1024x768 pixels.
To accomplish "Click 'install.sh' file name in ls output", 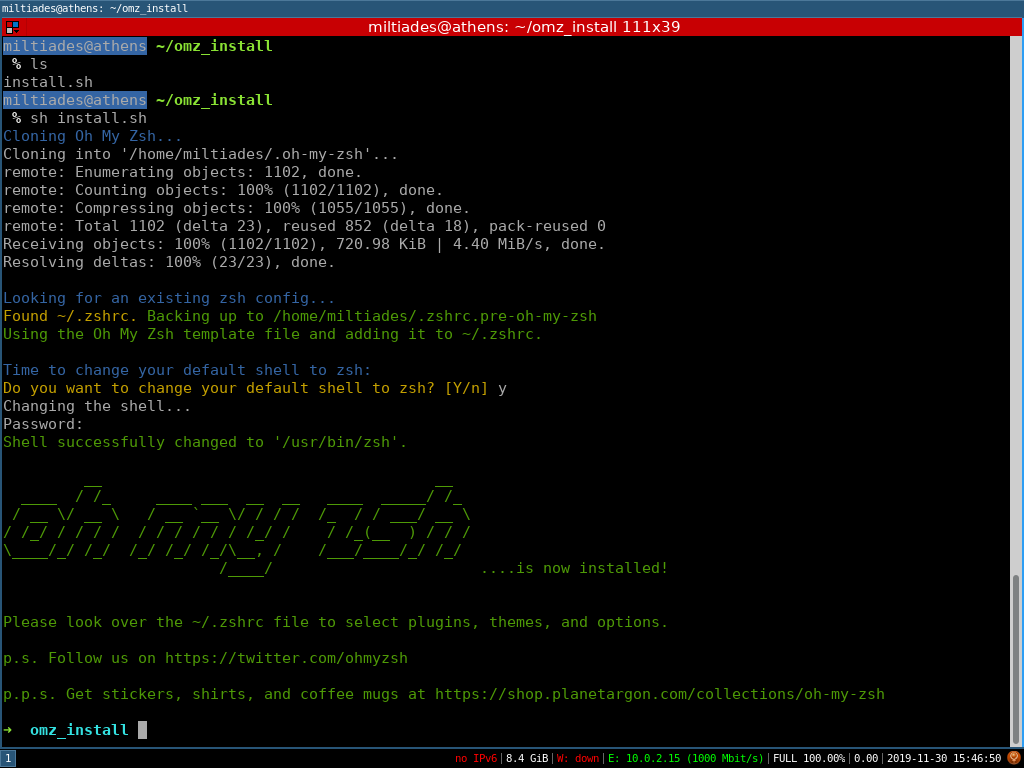I will pyautogui.click(x=48, y=82).
